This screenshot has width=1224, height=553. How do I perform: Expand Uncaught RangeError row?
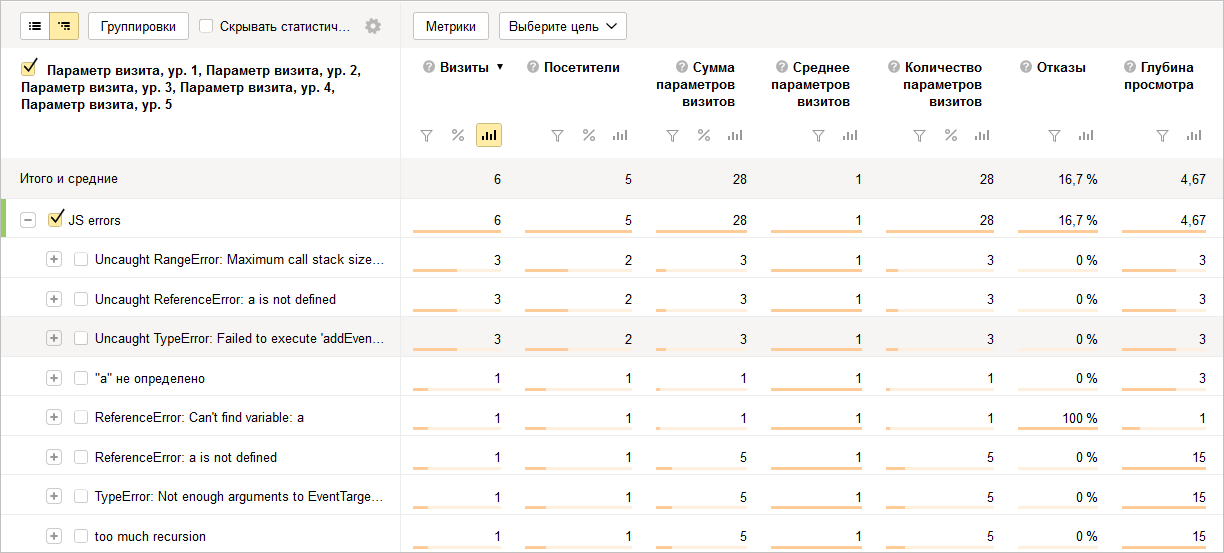[54, 260]
